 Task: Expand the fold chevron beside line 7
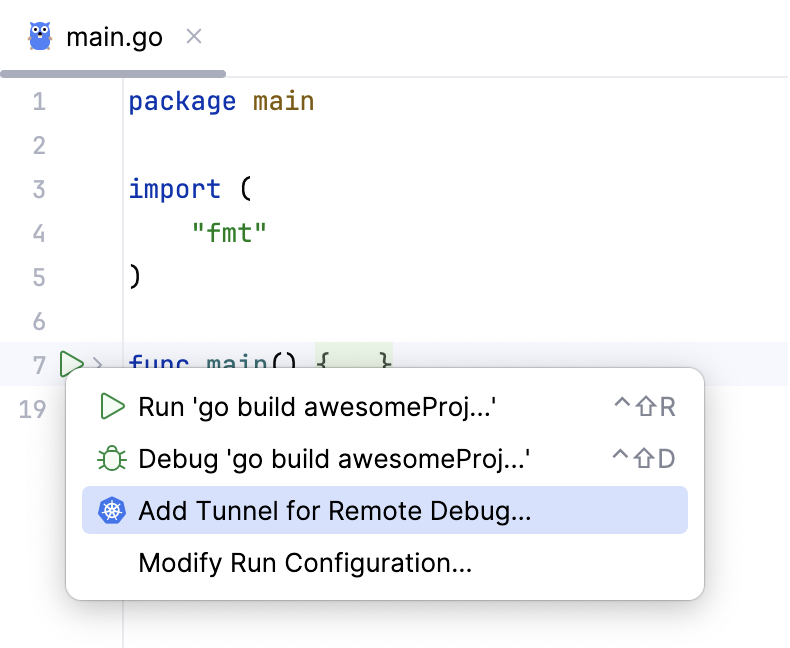coord(97,364)
